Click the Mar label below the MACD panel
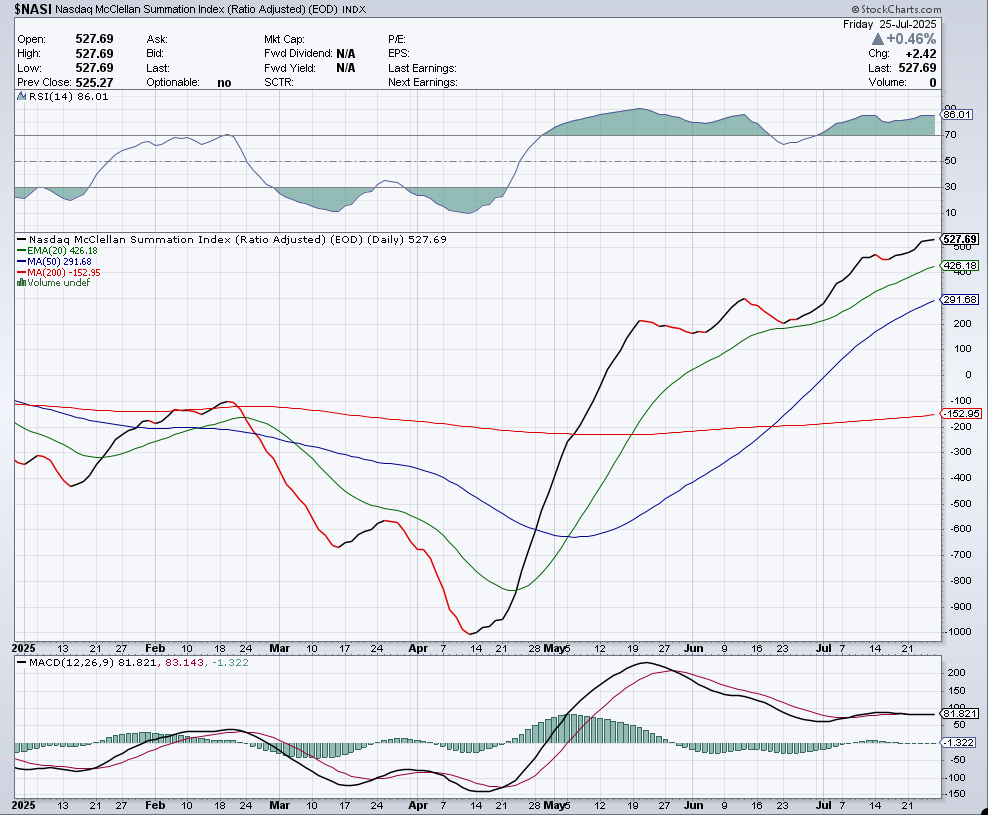Image resolution: width=988 pixels, height=815 pixels. click(x=279, y=805)
